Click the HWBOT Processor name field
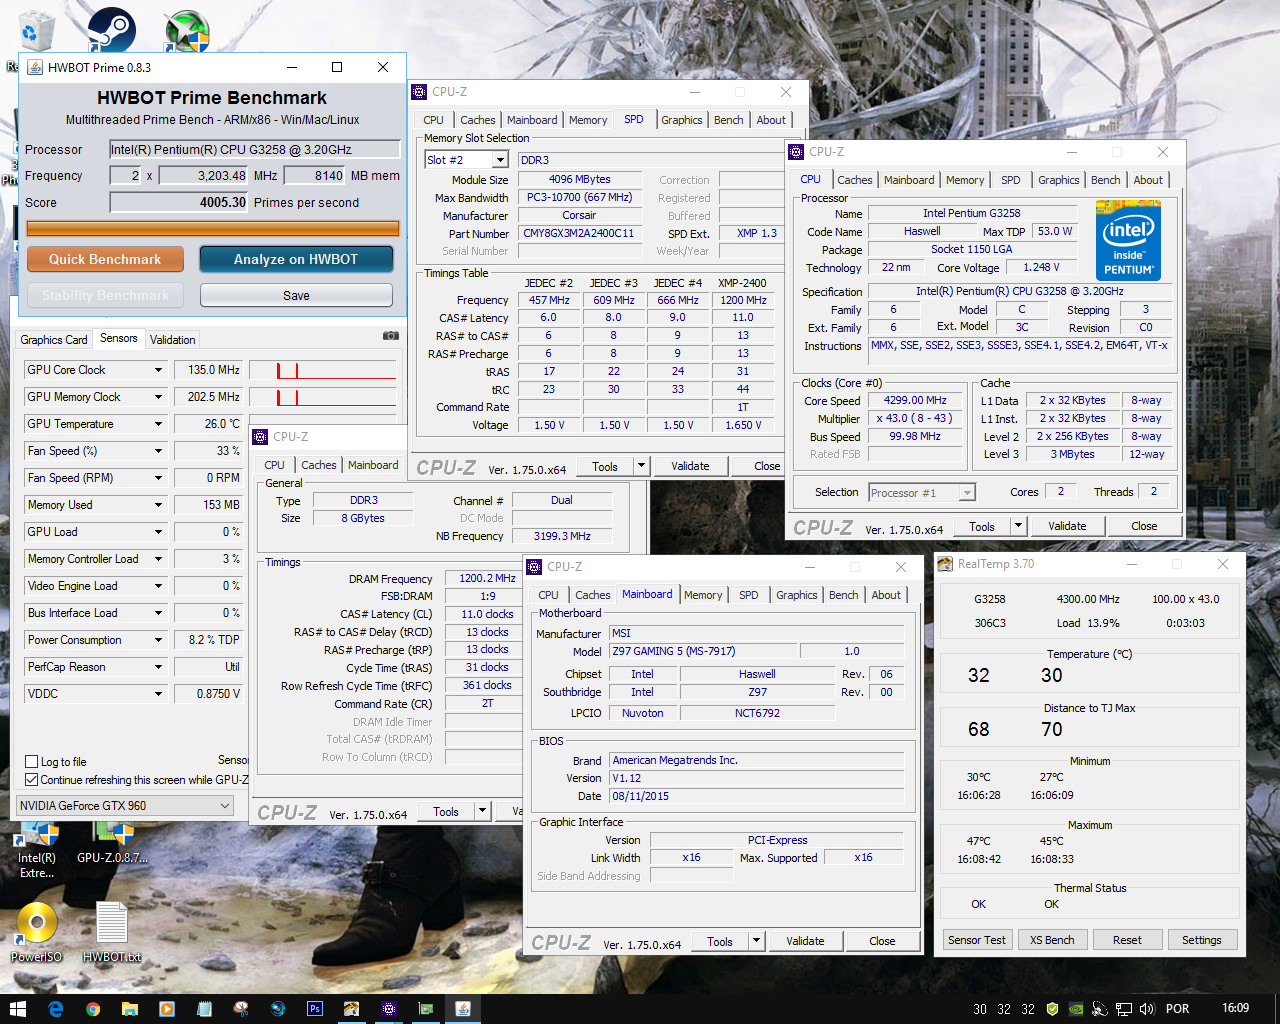 pos(255,149)
